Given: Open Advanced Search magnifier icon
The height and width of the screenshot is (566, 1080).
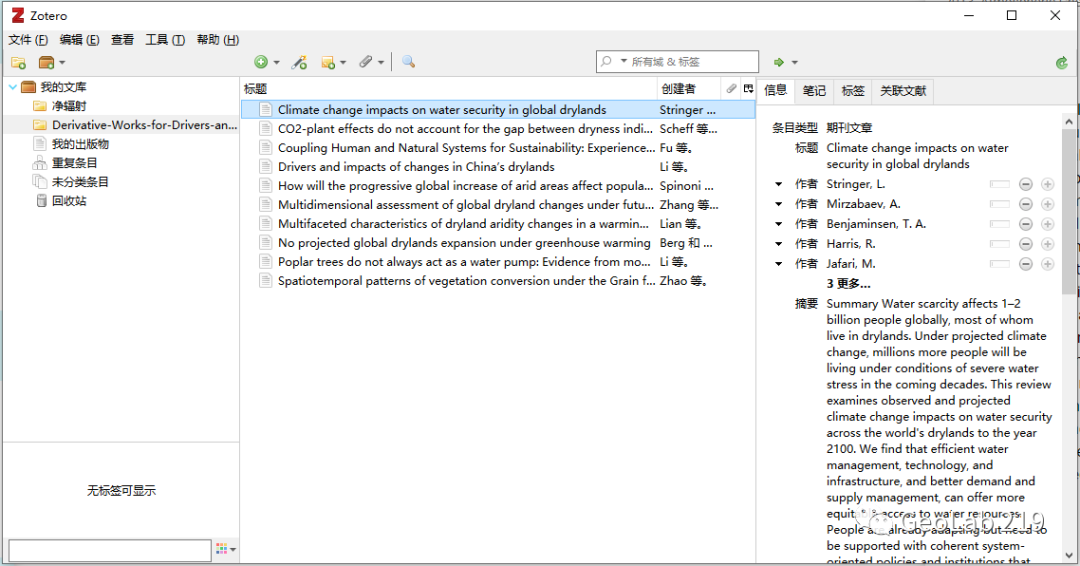Looking at the screenshot, I should click(x=408, y=62).
